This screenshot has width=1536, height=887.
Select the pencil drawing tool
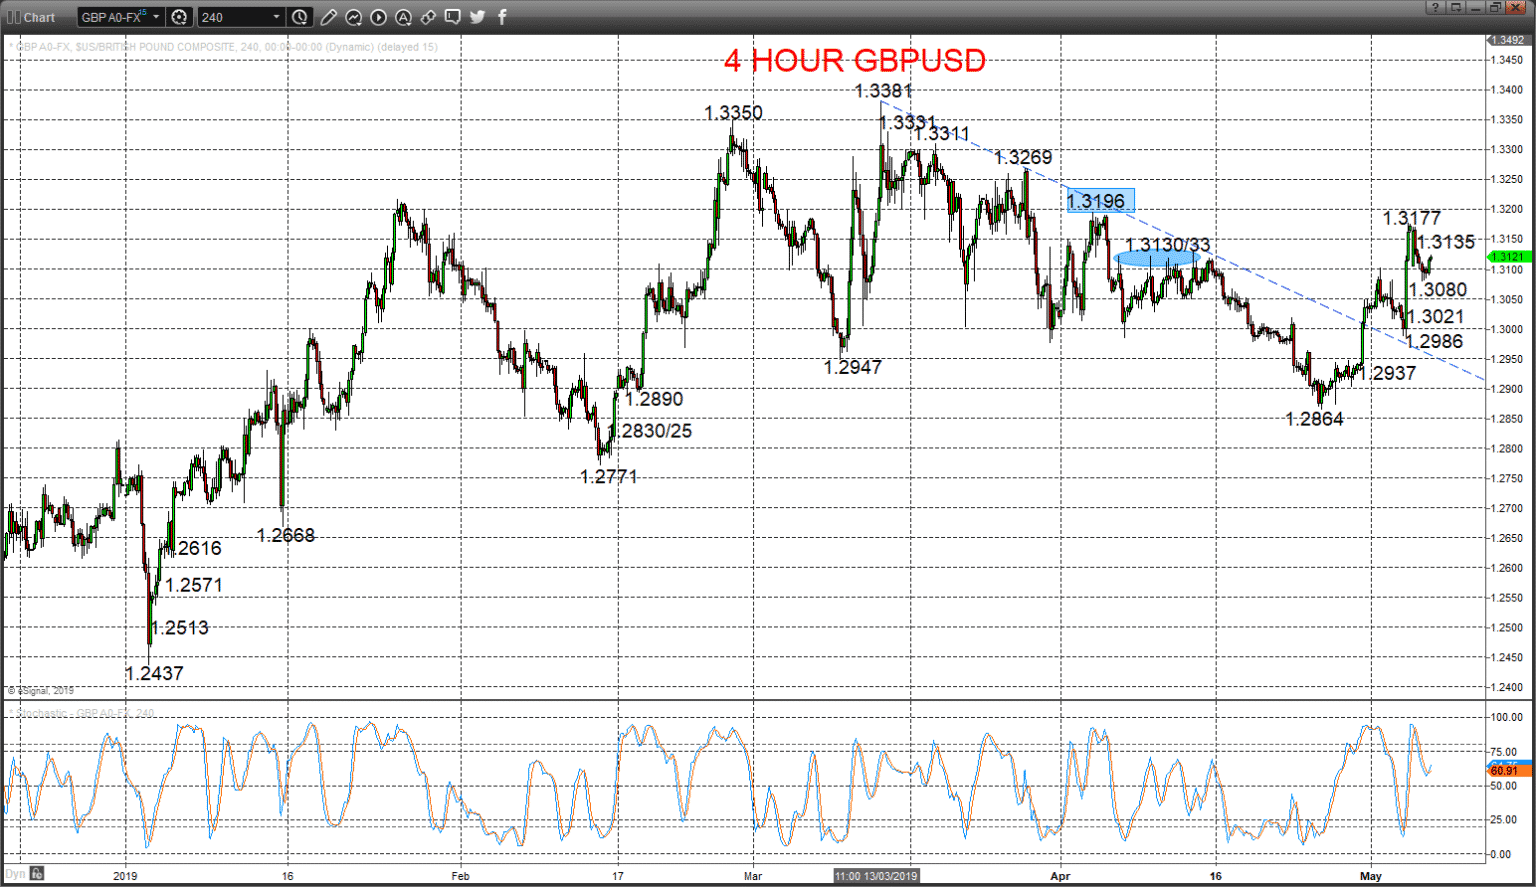tap(329, 17)
